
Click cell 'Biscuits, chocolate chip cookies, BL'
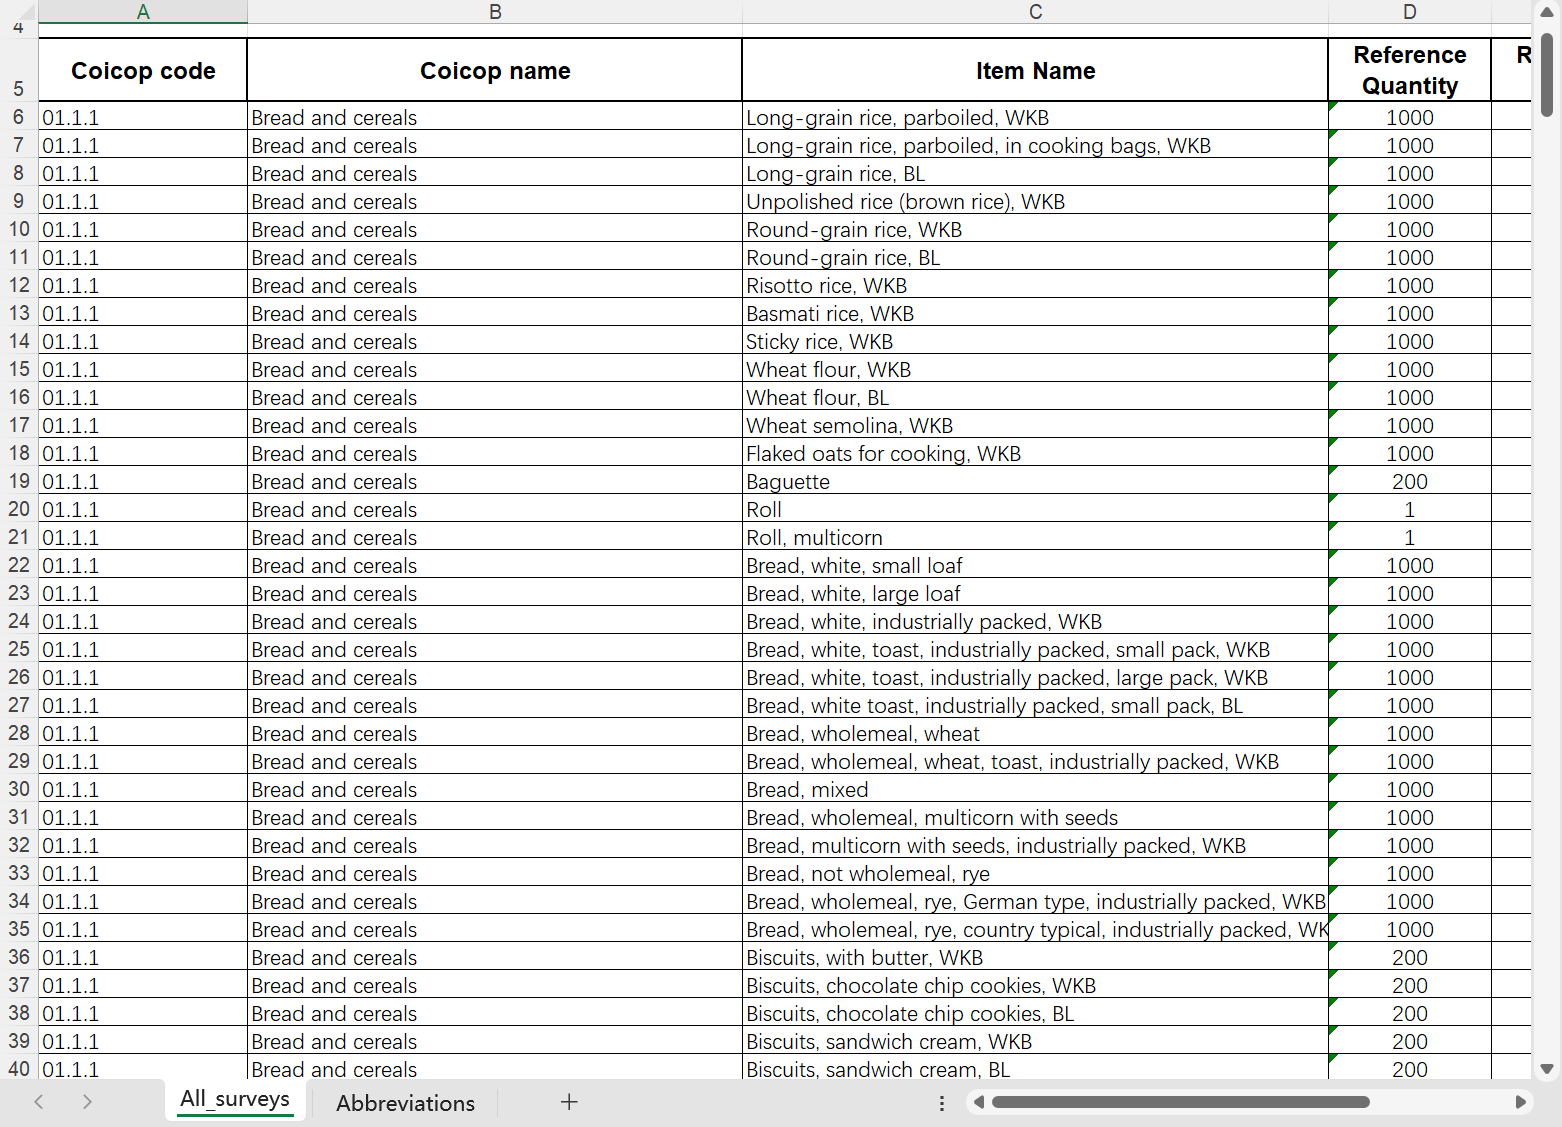(1035, 1013)
